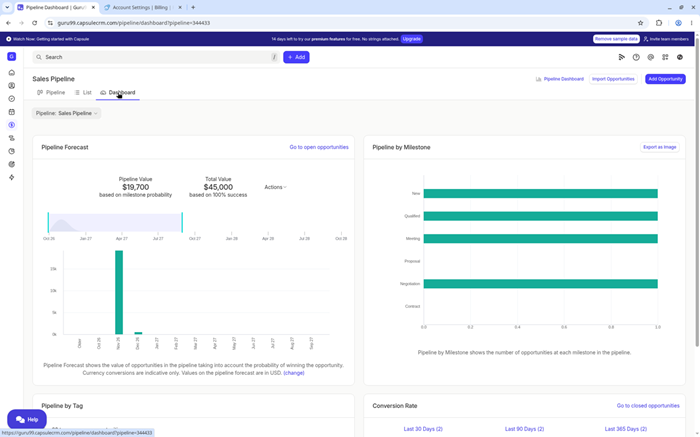Select the dollar Sales Pipeline sidebar icon

pyautogui.click(x=12, y=125)
